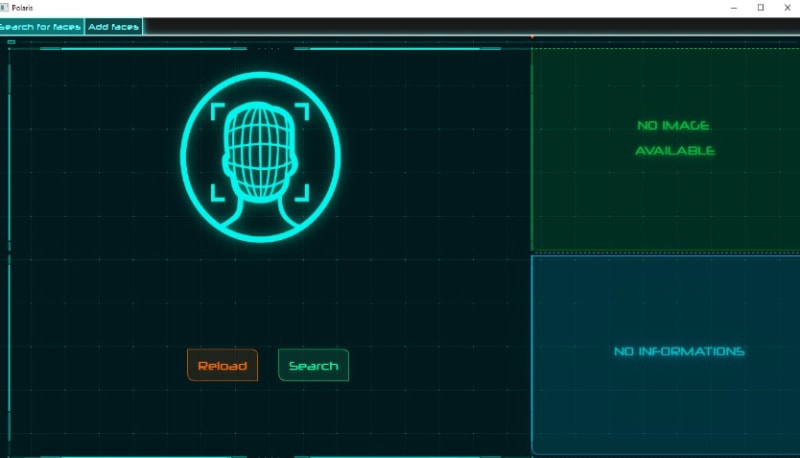Open the Add faces tab
This screenshot has width=800, height=458.
point(114,27)
